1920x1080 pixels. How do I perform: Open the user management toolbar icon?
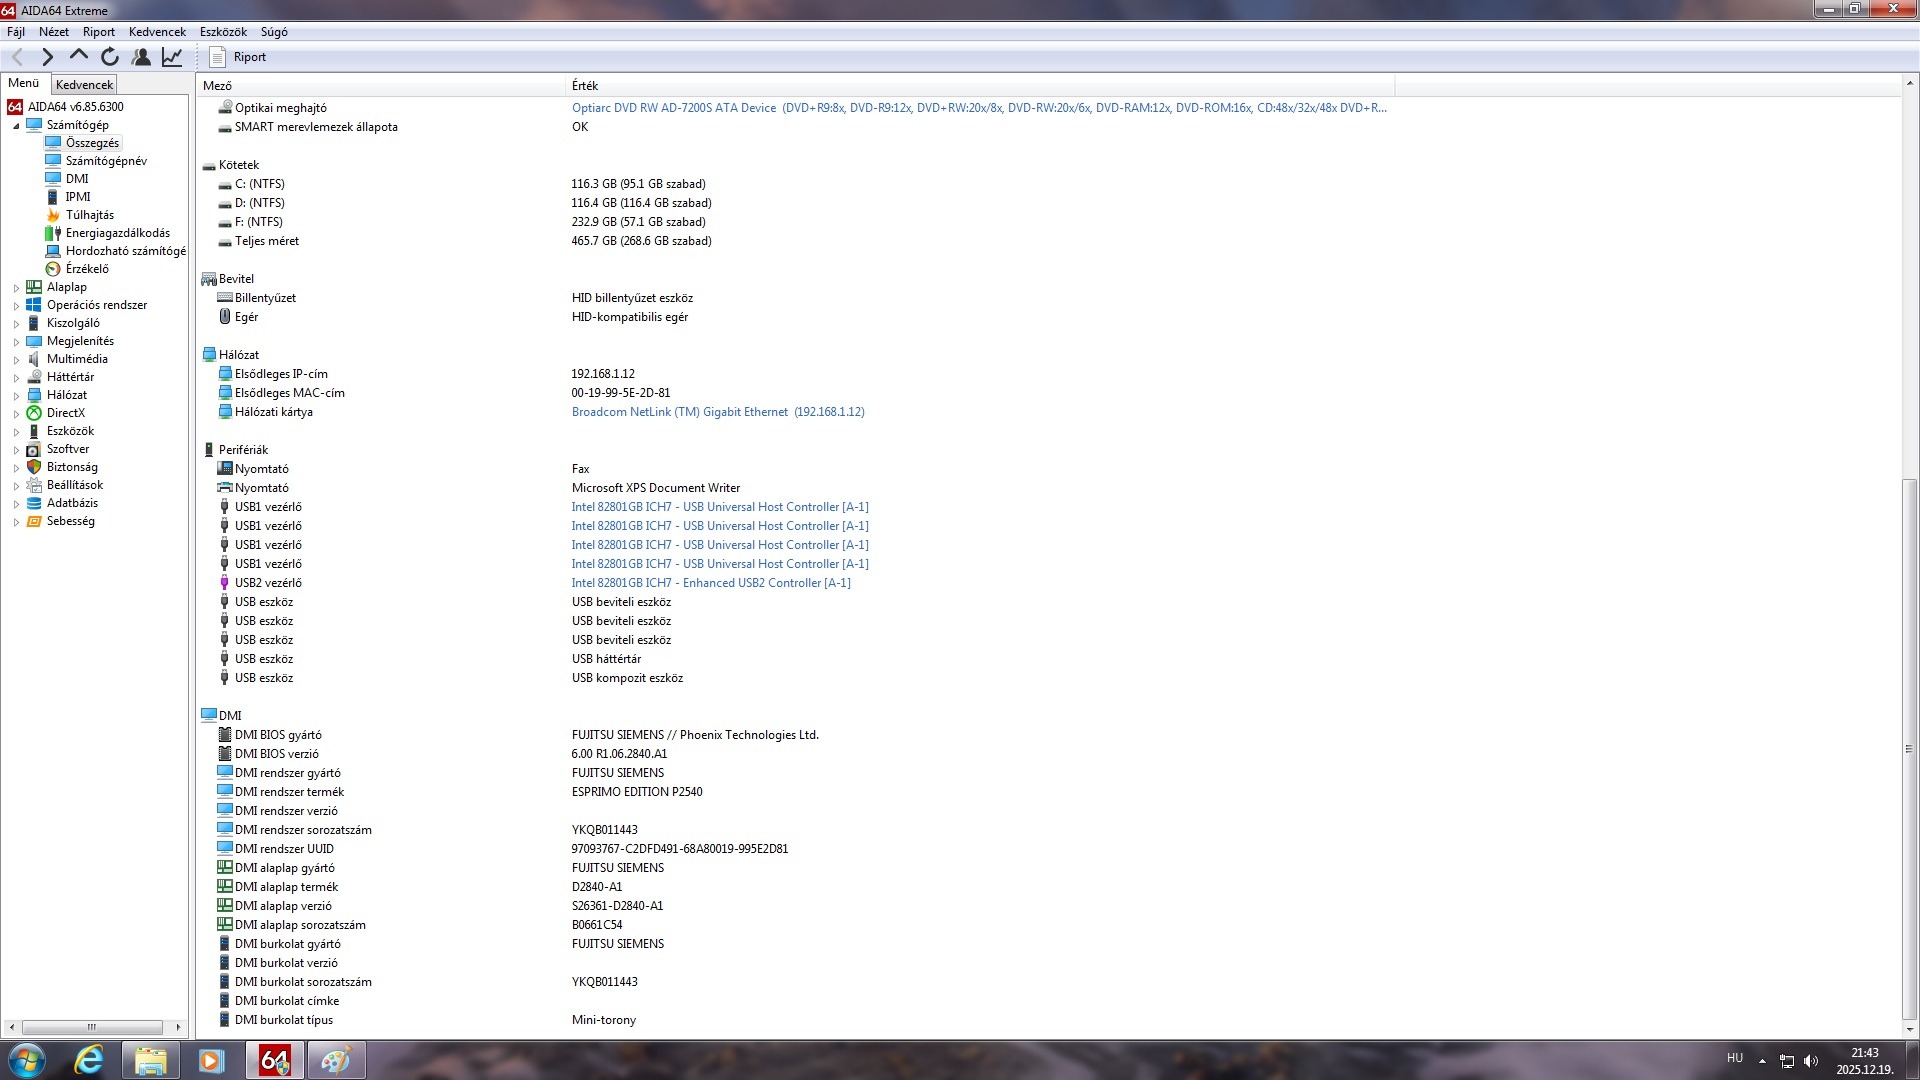141,57
